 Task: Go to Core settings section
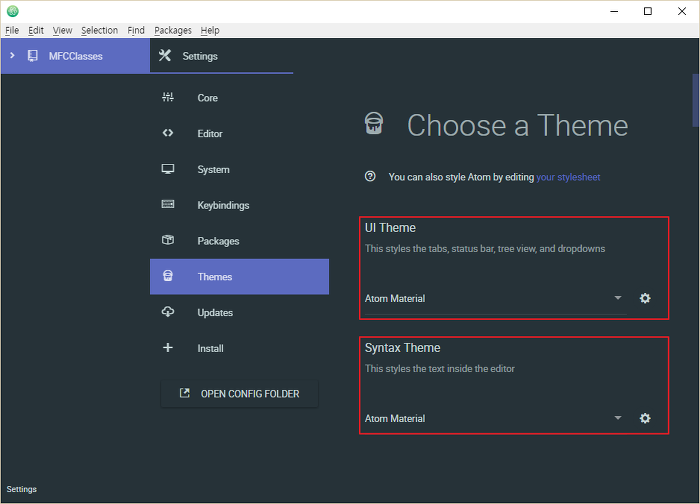click(x=239, y=98)
